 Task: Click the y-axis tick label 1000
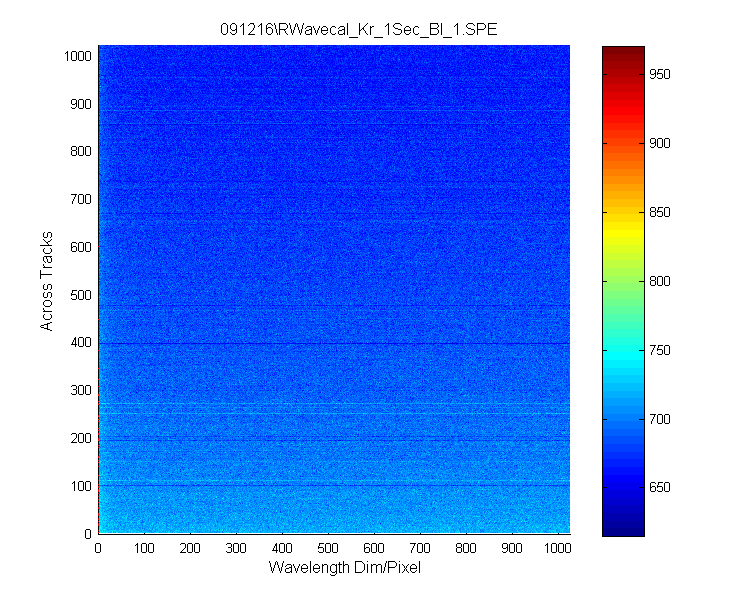(x=77, y=56)
